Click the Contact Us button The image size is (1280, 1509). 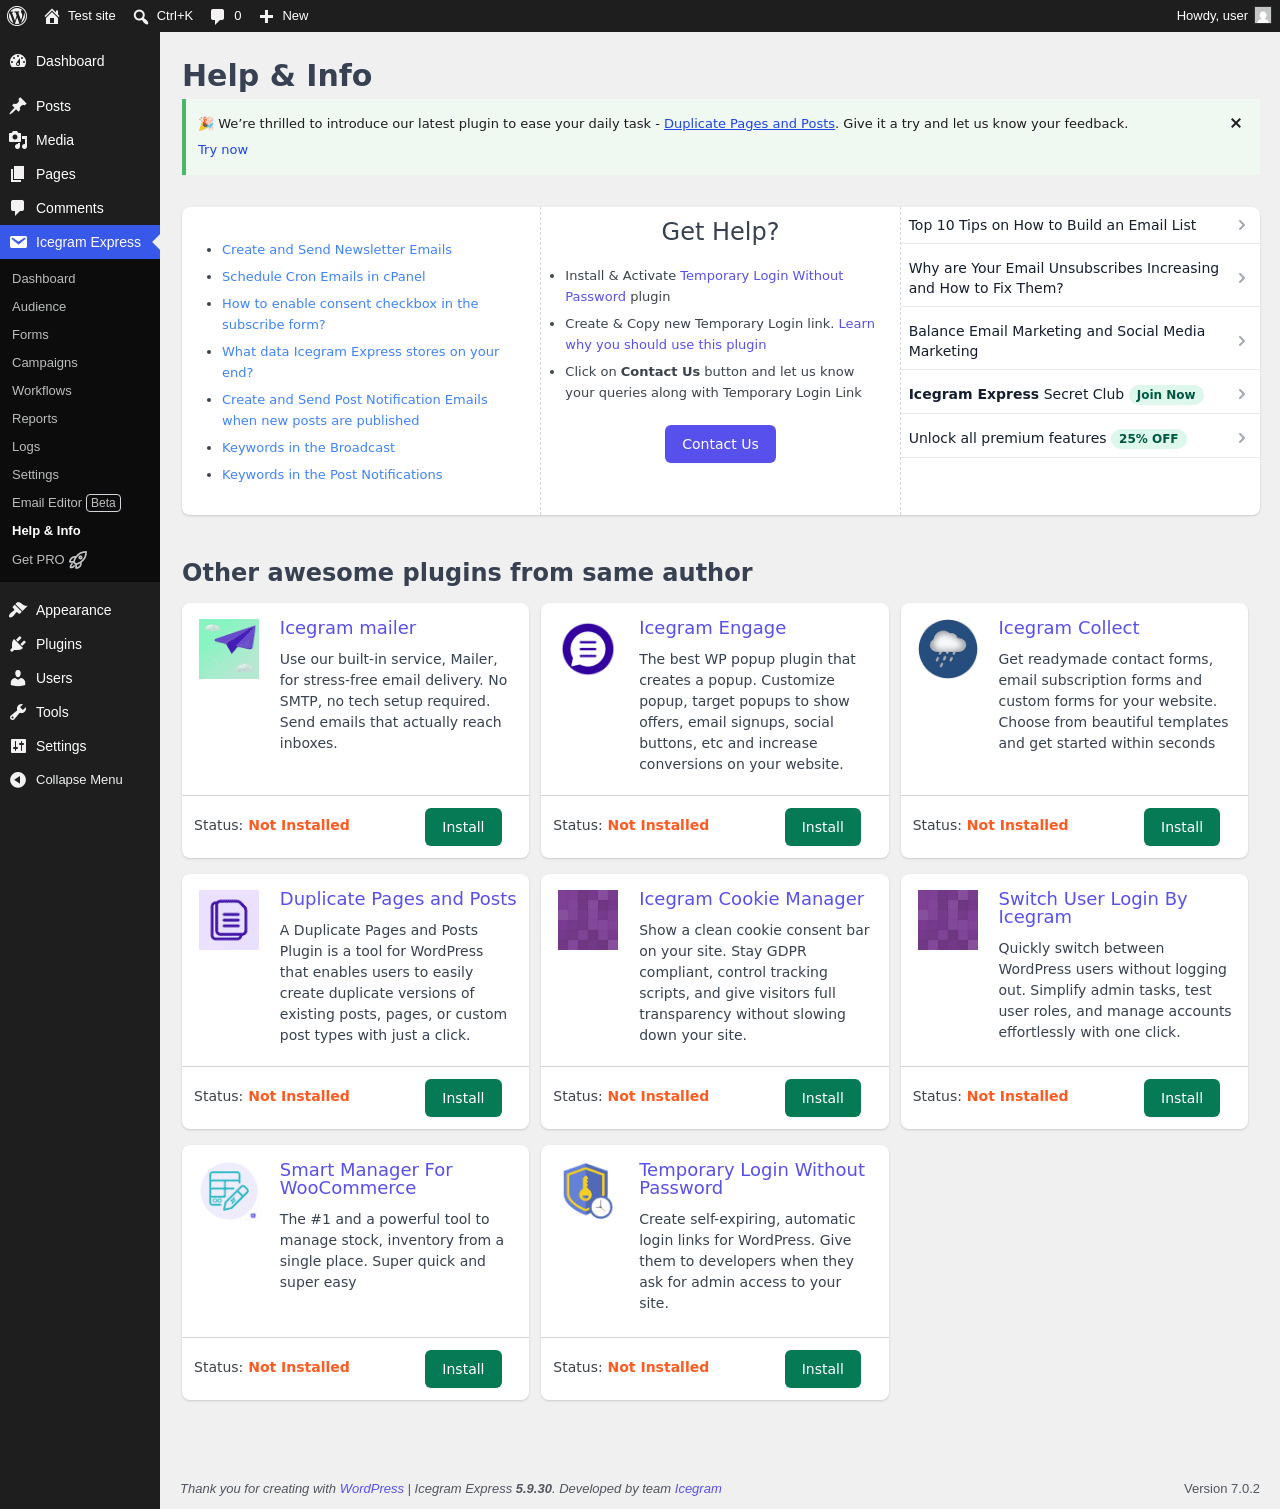coord(720,444)
